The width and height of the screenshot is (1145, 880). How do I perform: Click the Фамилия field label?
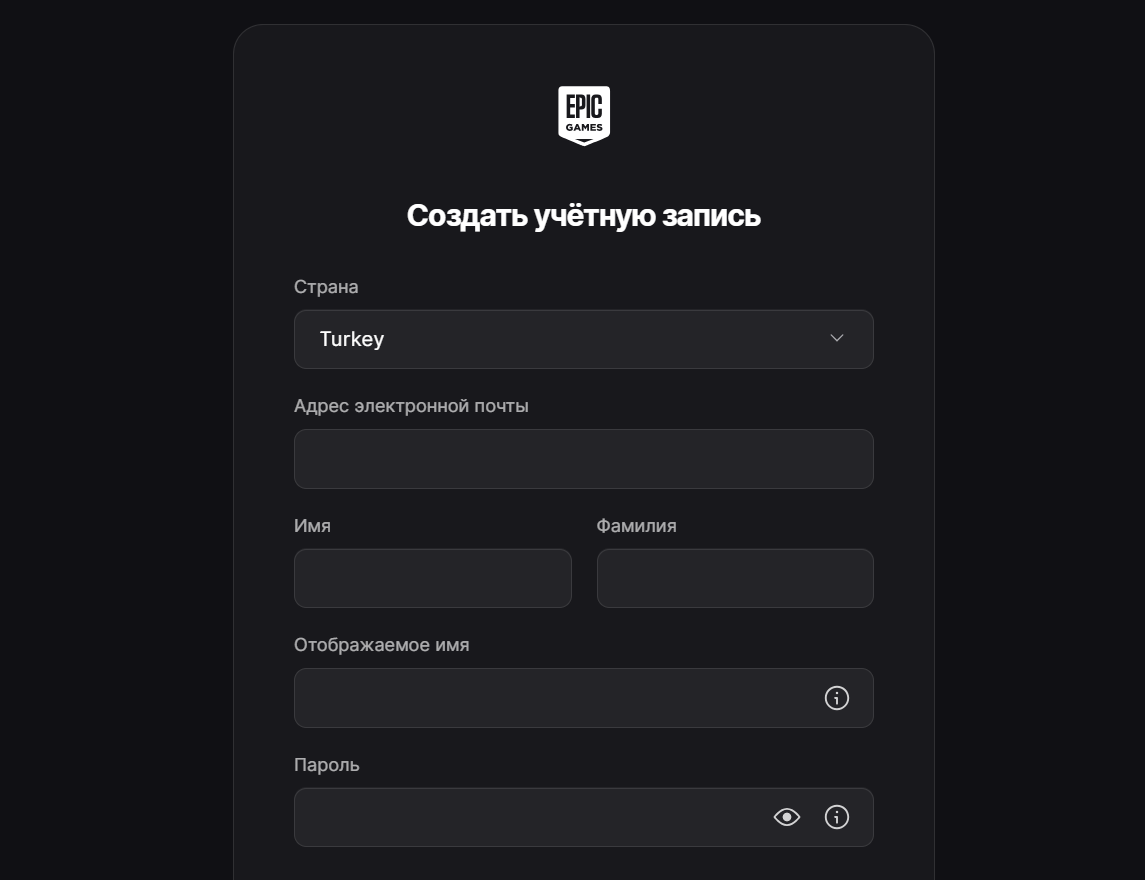click(636, 526)
